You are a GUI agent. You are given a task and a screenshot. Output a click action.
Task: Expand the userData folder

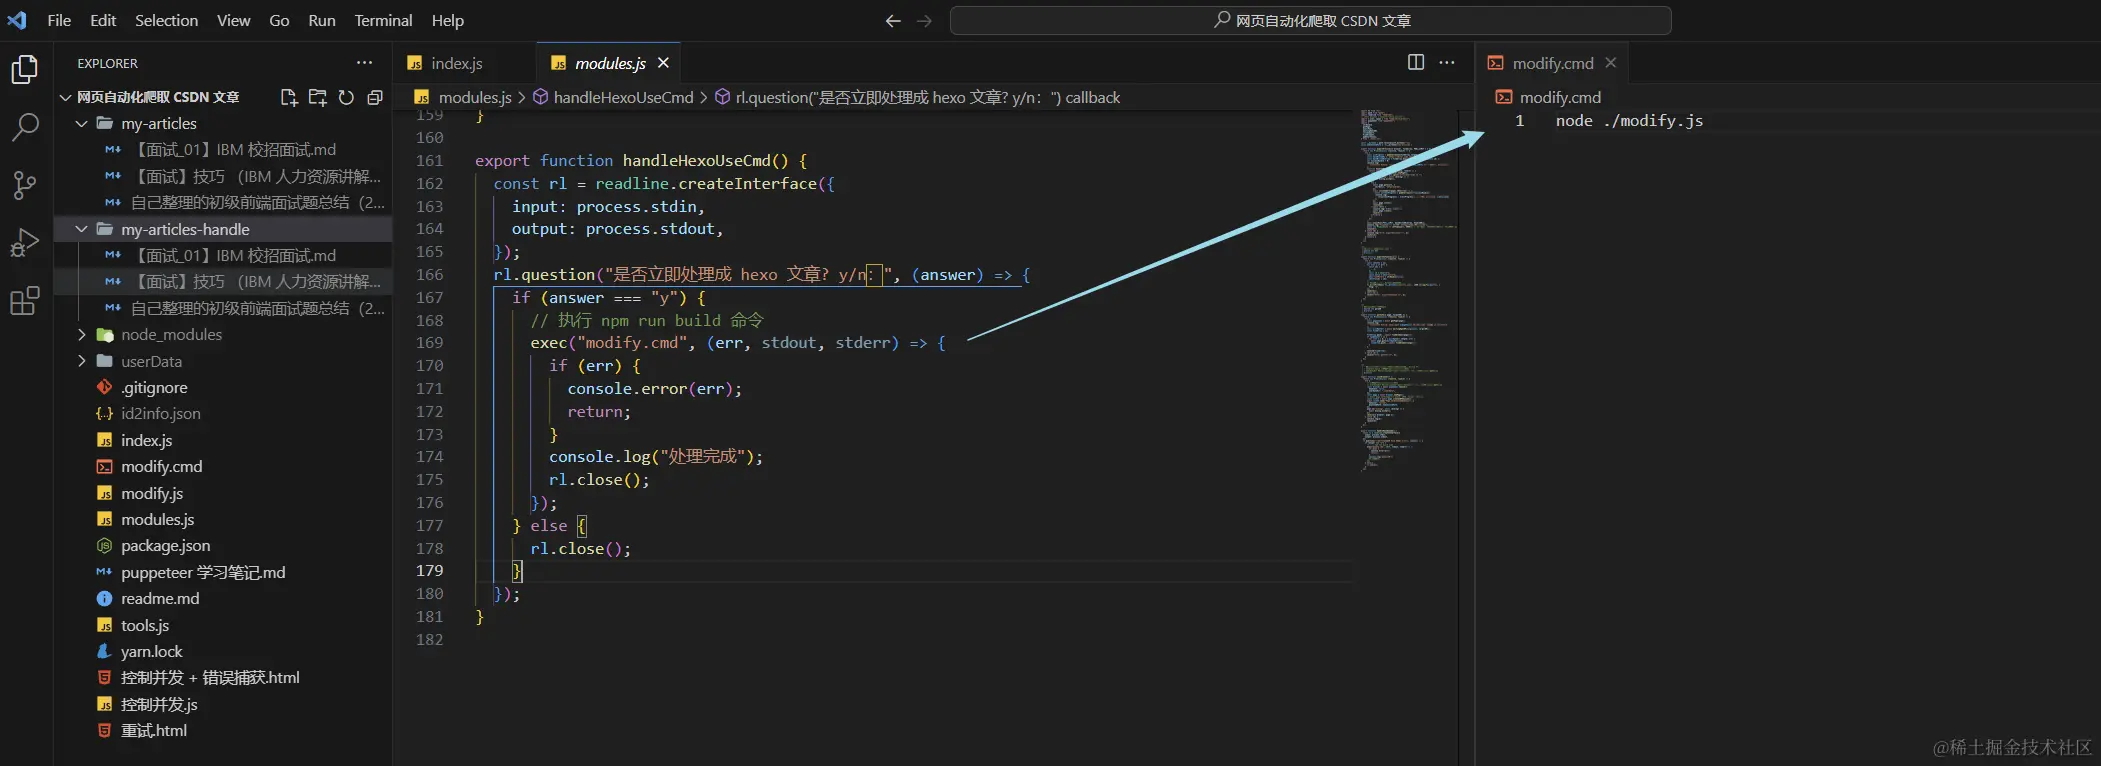tap(82, 361)
